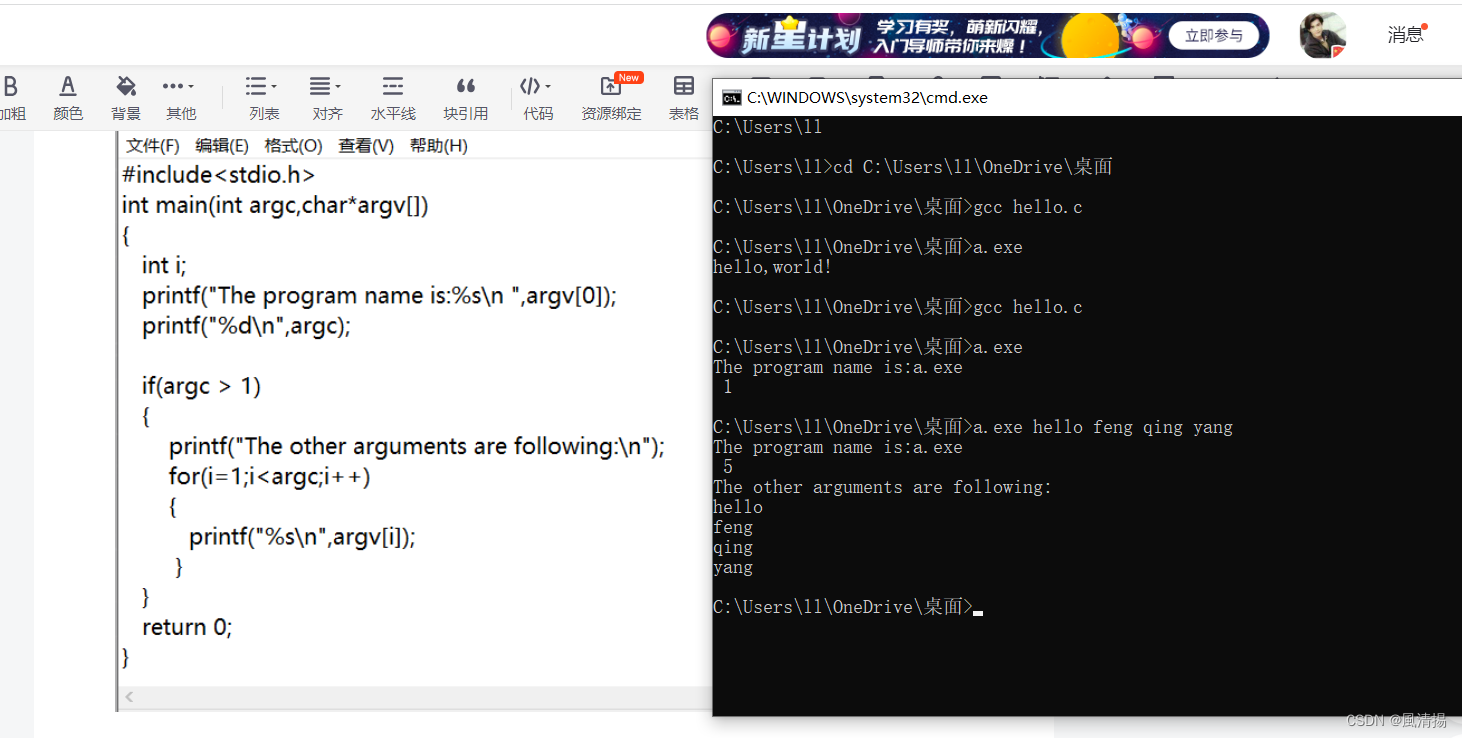Click the line "int main(int argc,char*argv[])"
The width and height of the screenshot is (1462, 738).
[x=275, y=205]
